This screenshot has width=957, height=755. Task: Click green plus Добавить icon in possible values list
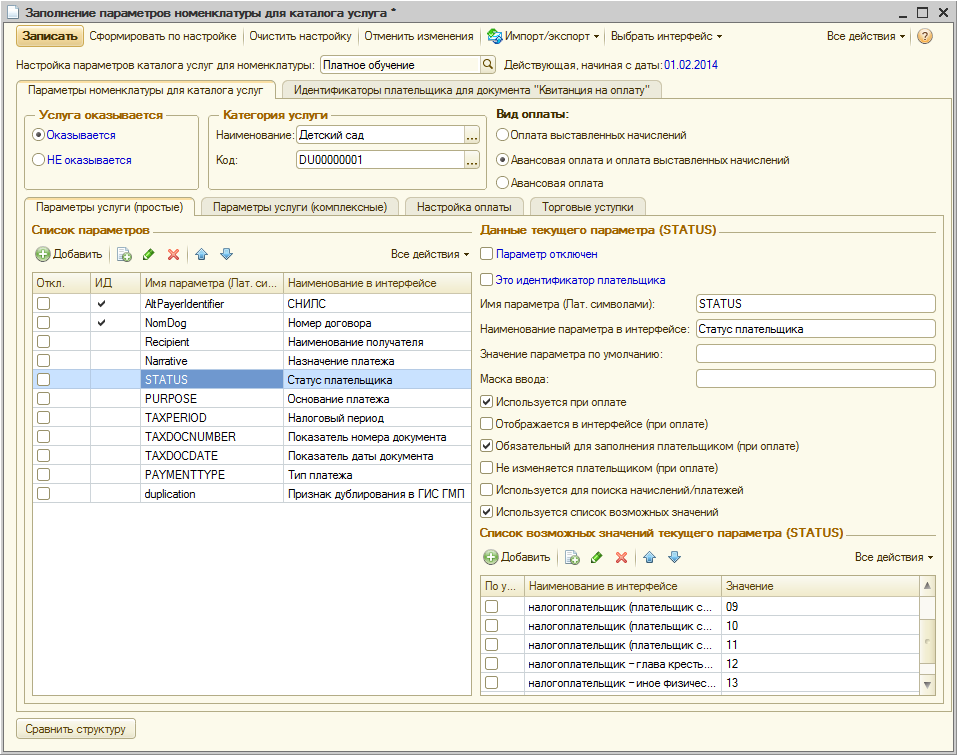pyautogui.click(x=491, y=557)
